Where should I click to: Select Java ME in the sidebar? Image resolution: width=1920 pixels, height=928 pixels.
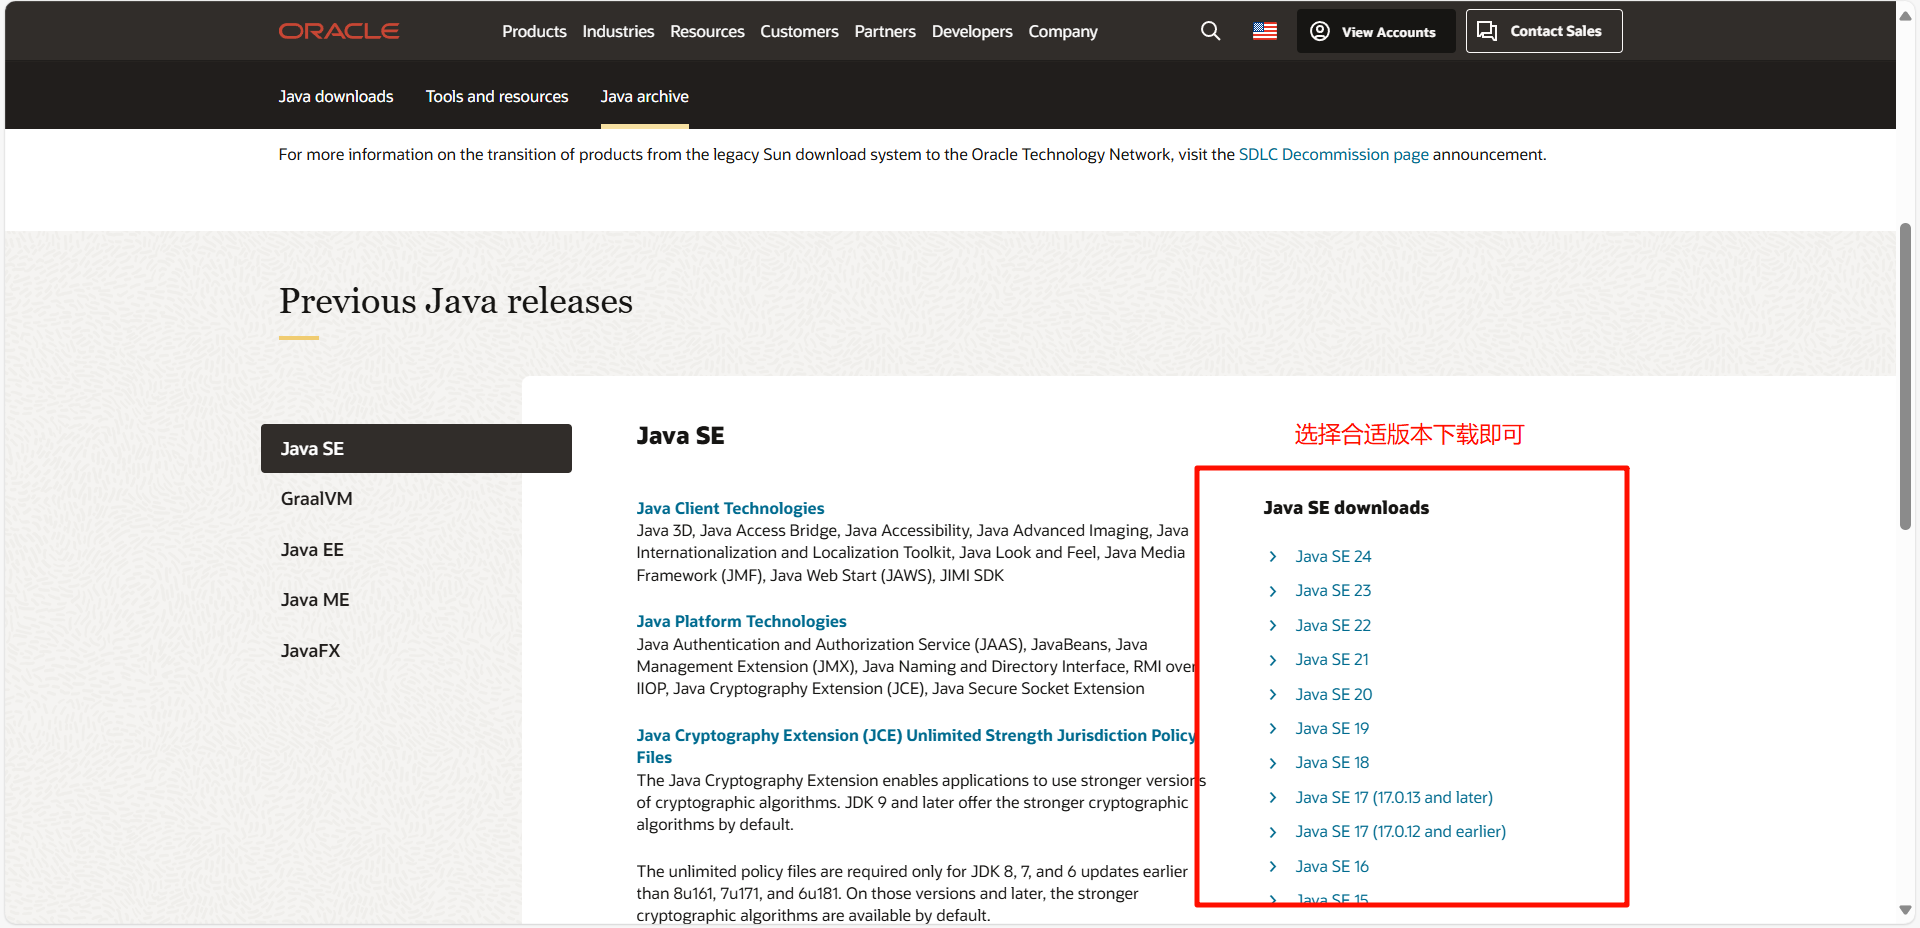coord(315,599)
